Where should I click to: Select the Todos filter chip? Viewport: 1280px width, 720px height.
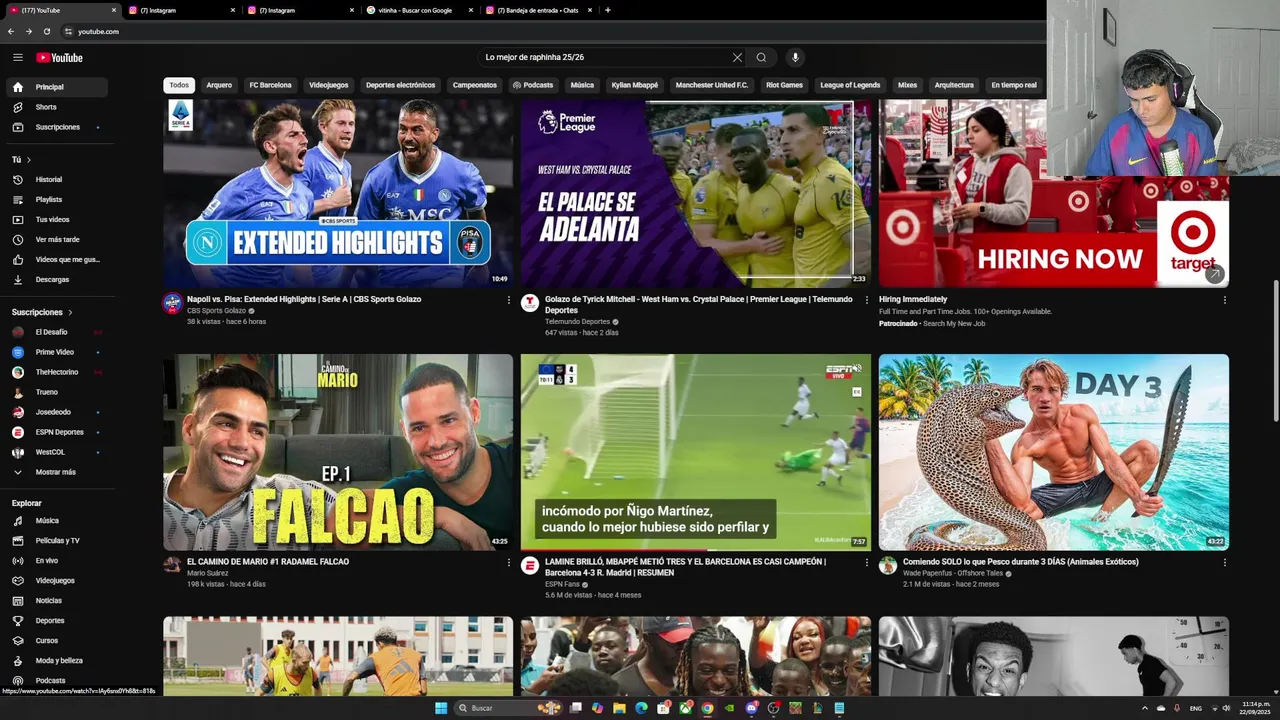click(179, 85)
